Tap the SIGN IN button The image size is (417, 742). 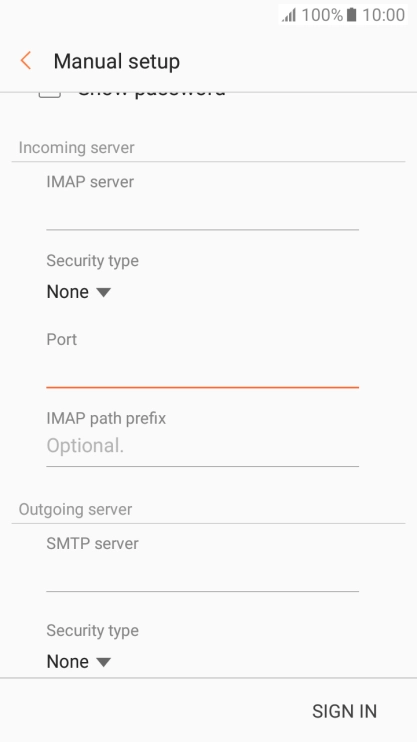point(344,711)
